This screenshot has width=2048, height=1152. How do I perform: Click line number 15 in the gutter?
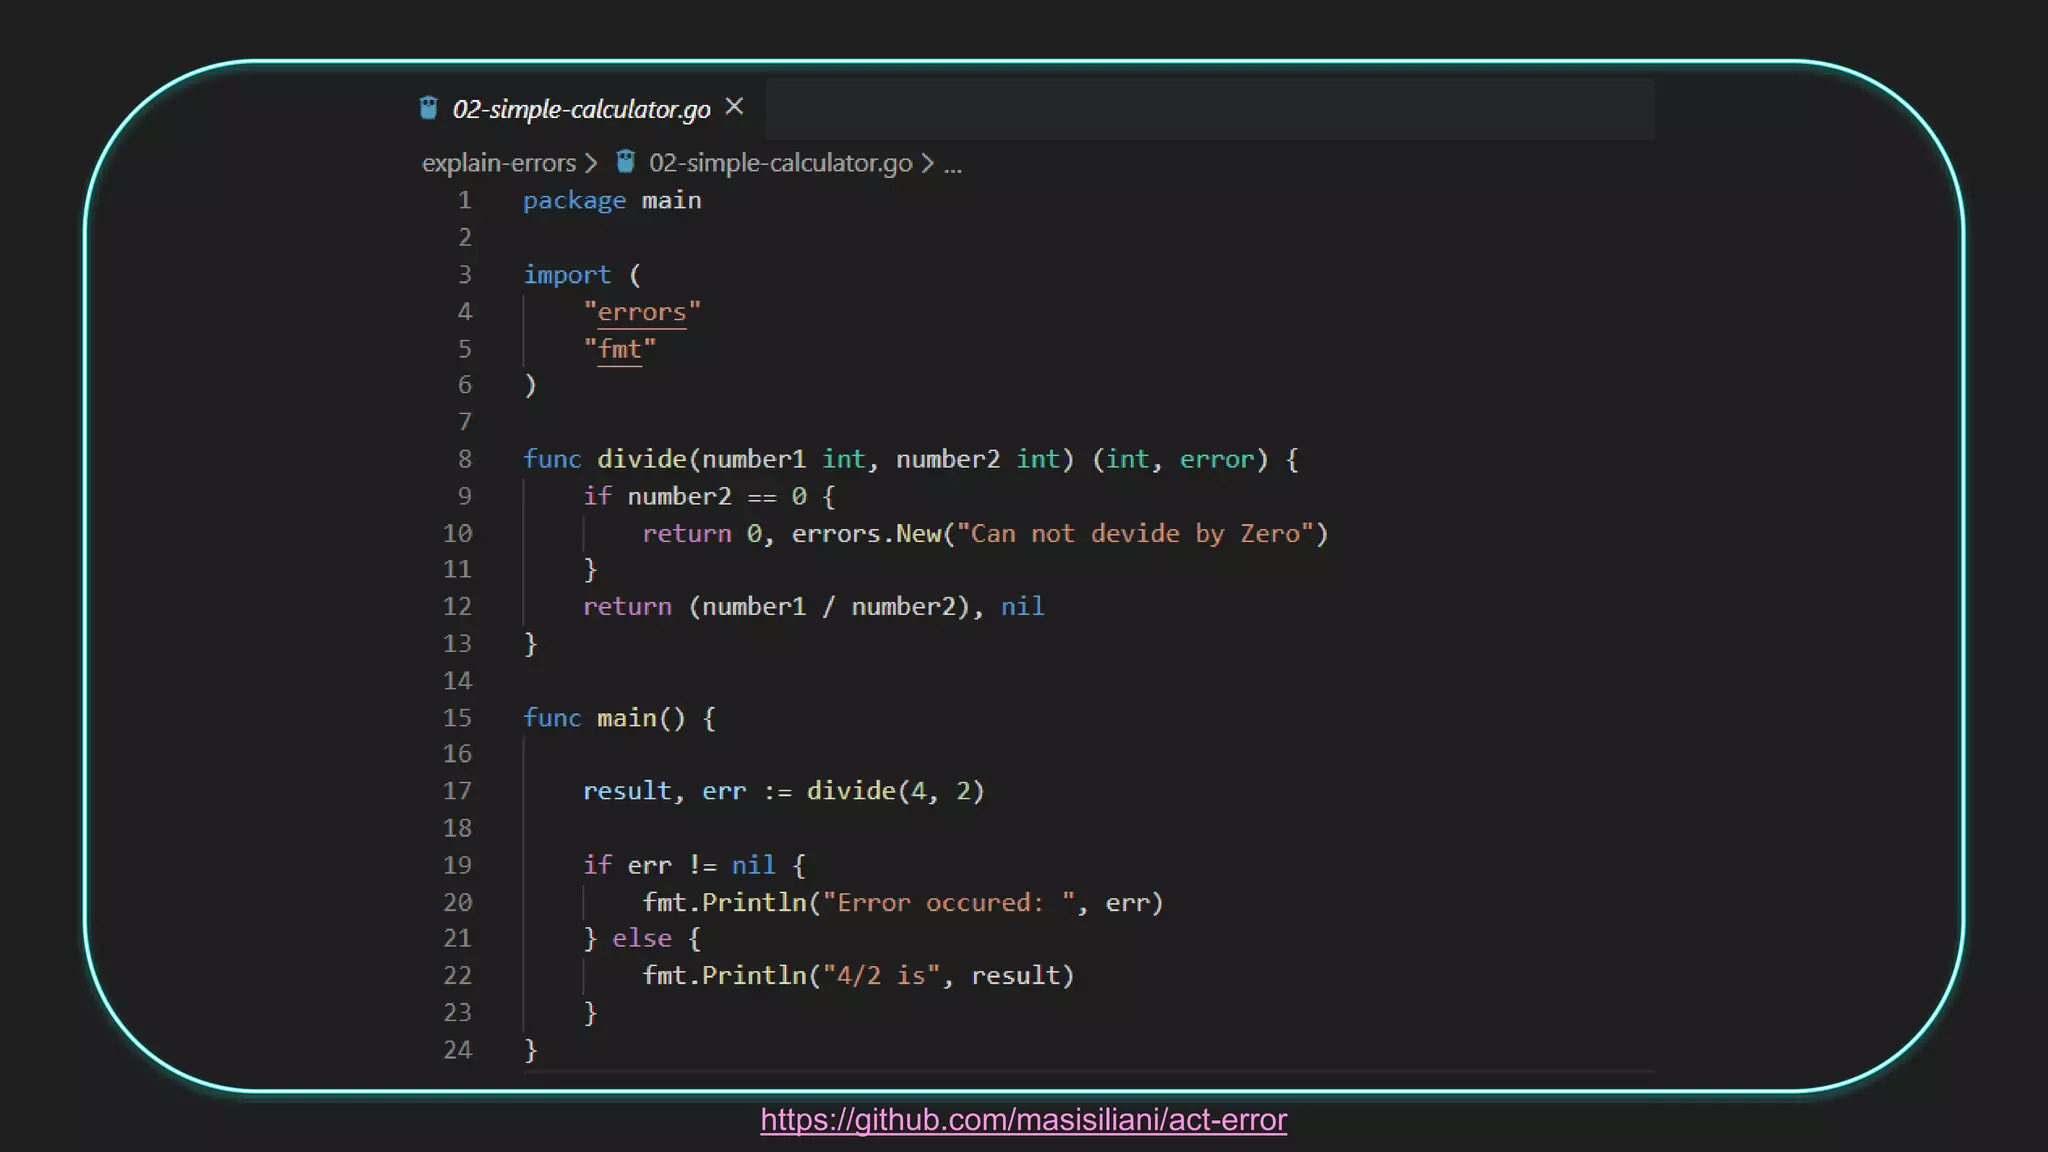457,718
